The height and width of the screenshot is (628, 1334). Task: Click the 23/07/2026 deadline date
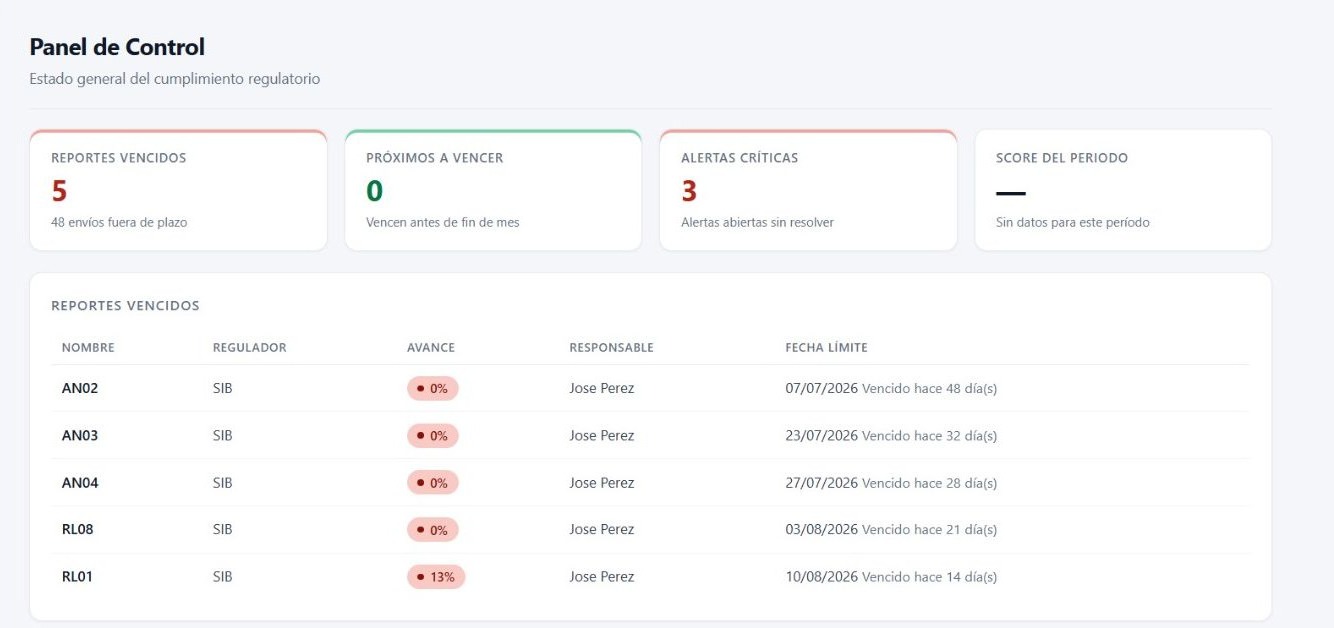pos(822,435)
